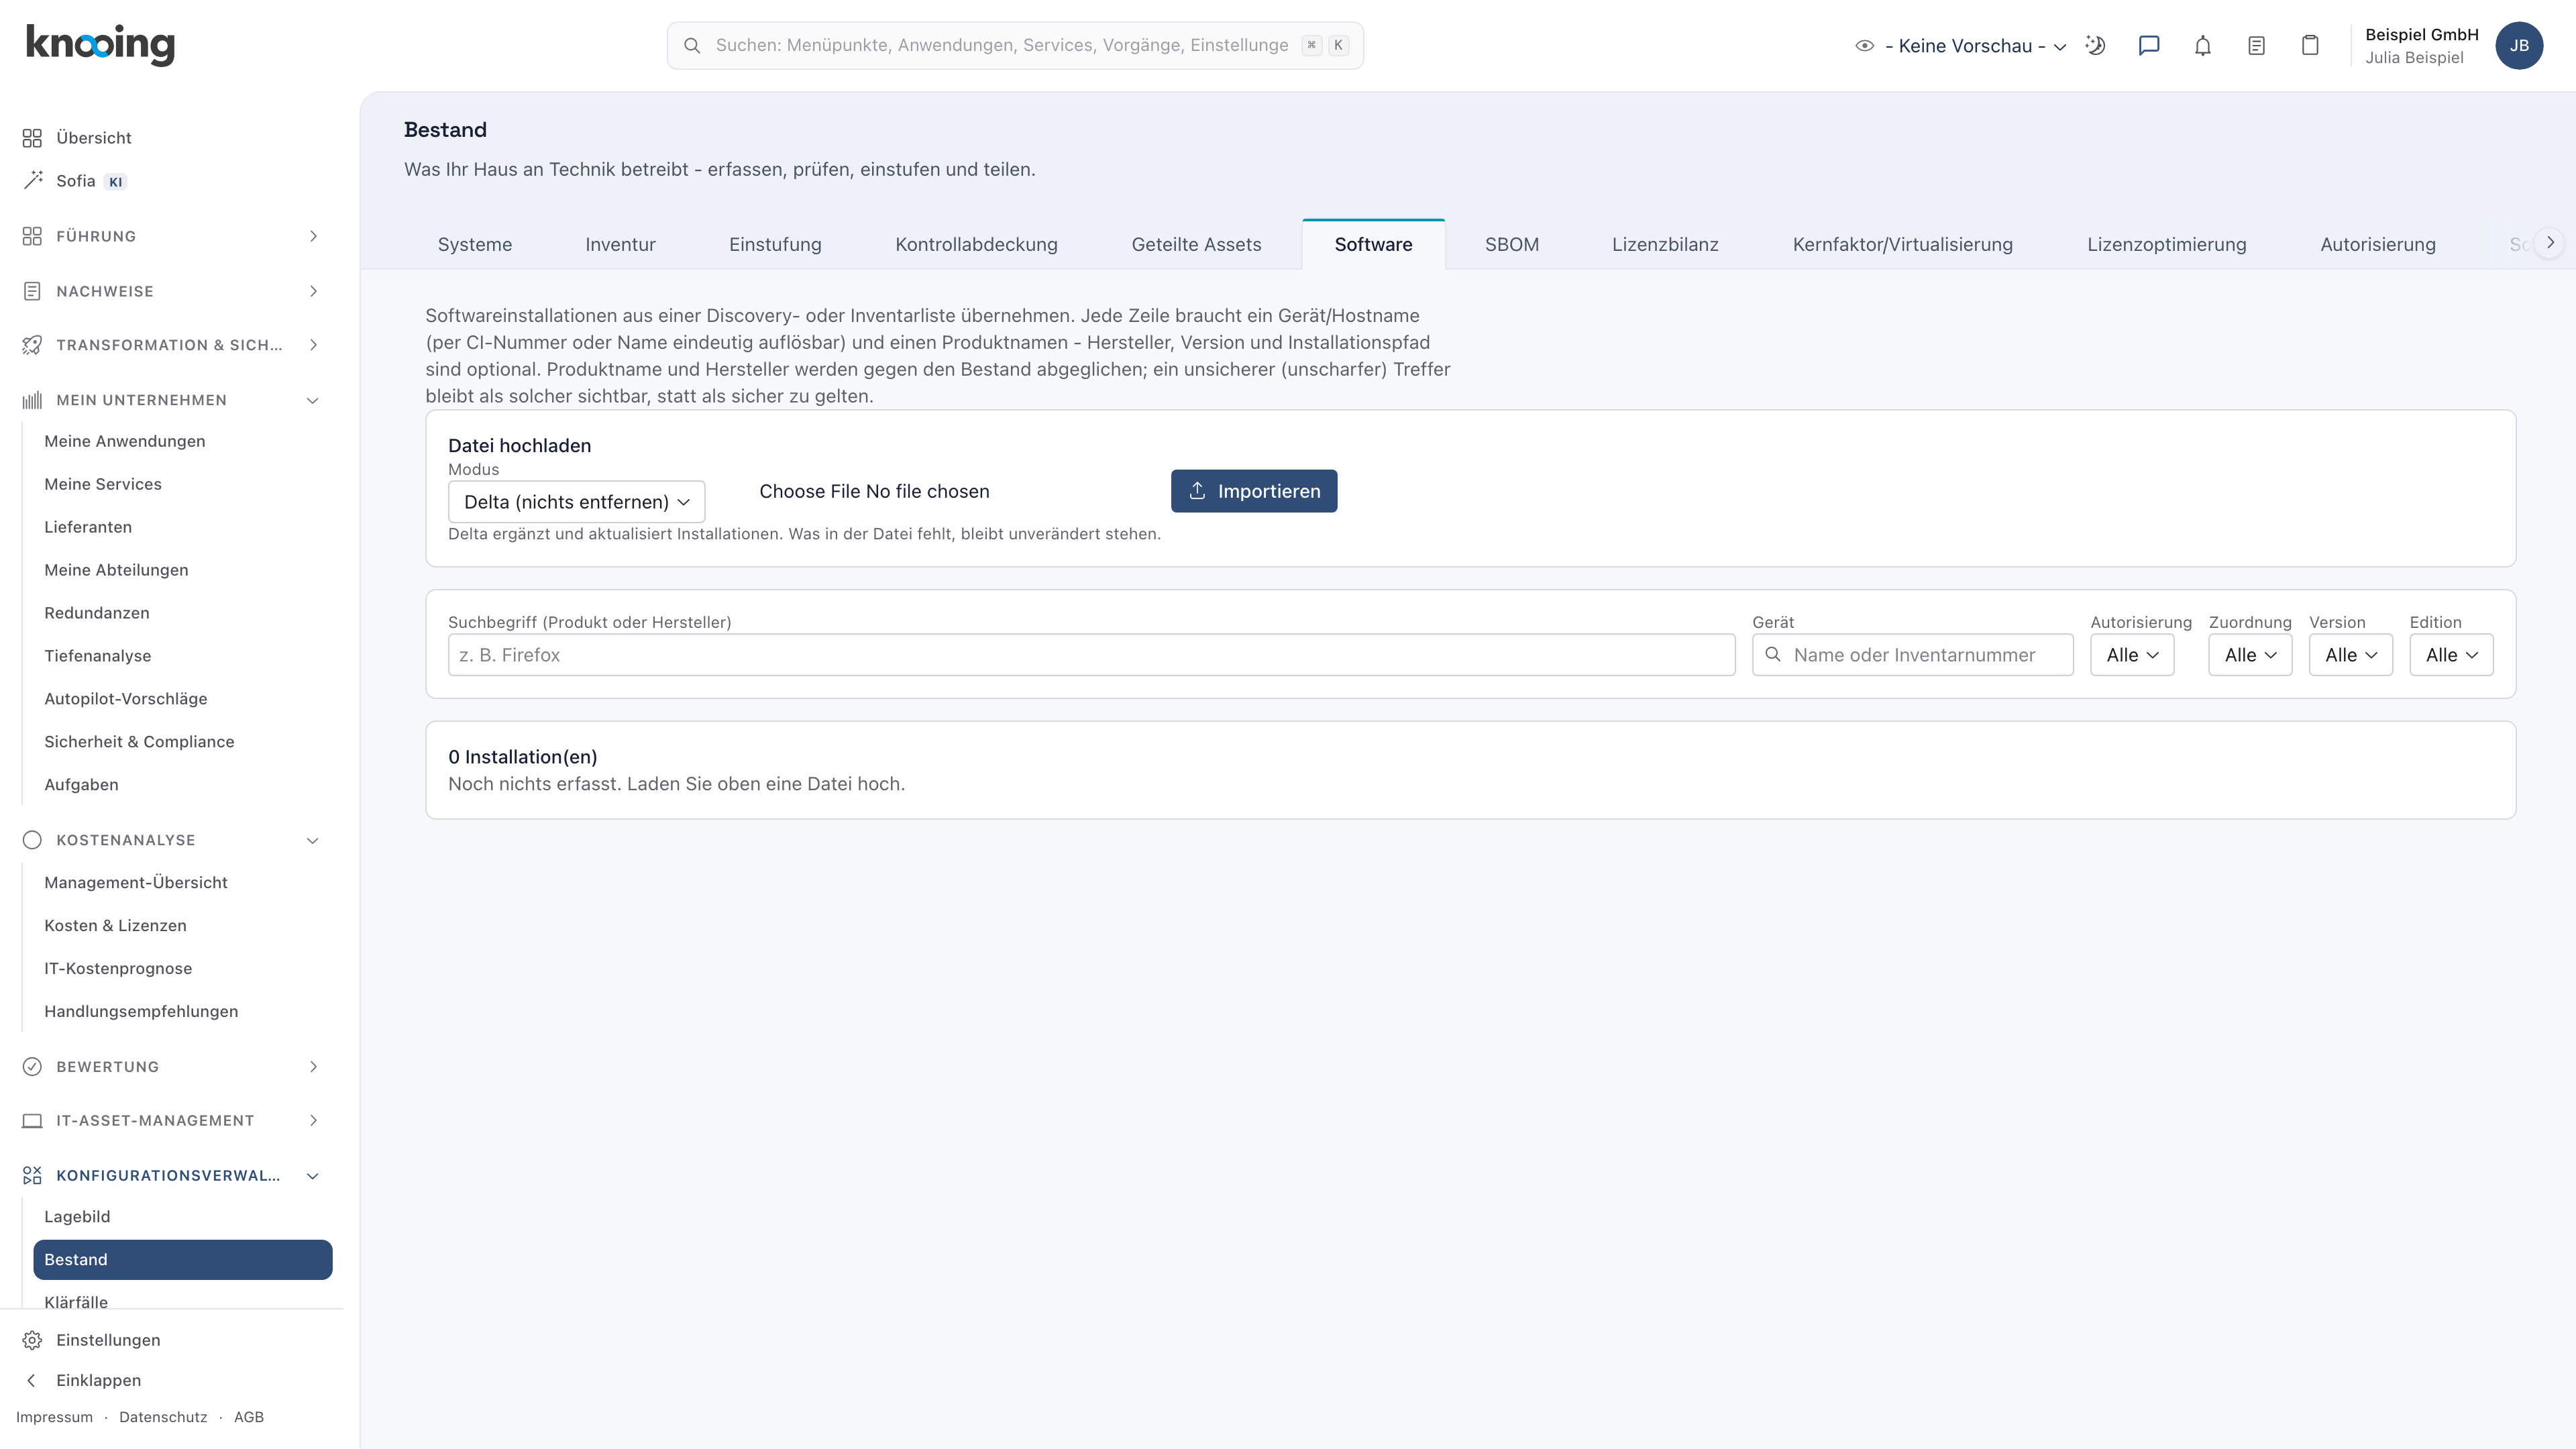Viewport: 2576px width, 1449px height.
Task: Click Choose File to select upload
Action: (x=810, y=491)
